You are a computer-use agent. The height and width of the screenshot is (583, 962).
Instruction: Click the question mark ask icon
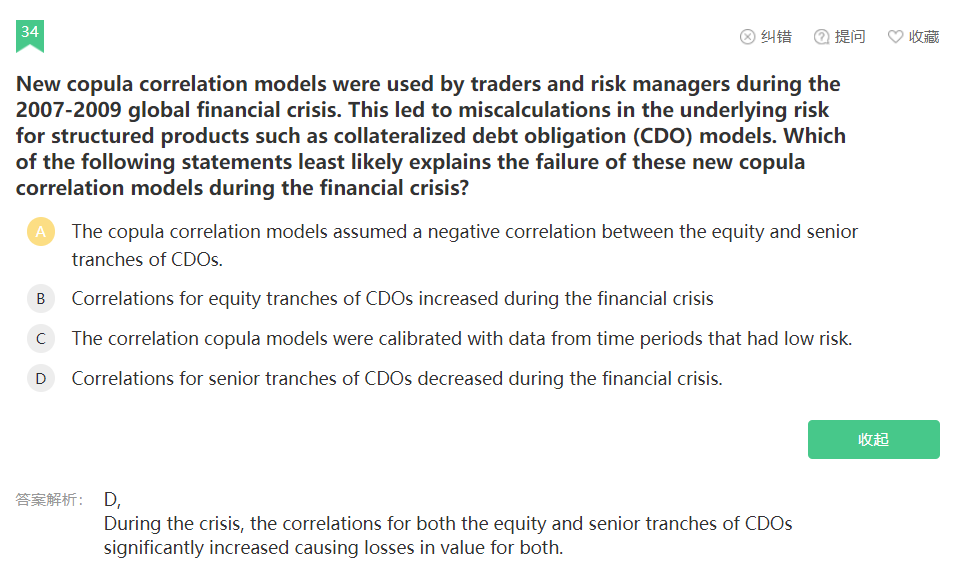pyautogui.click(x=821, y=37)
